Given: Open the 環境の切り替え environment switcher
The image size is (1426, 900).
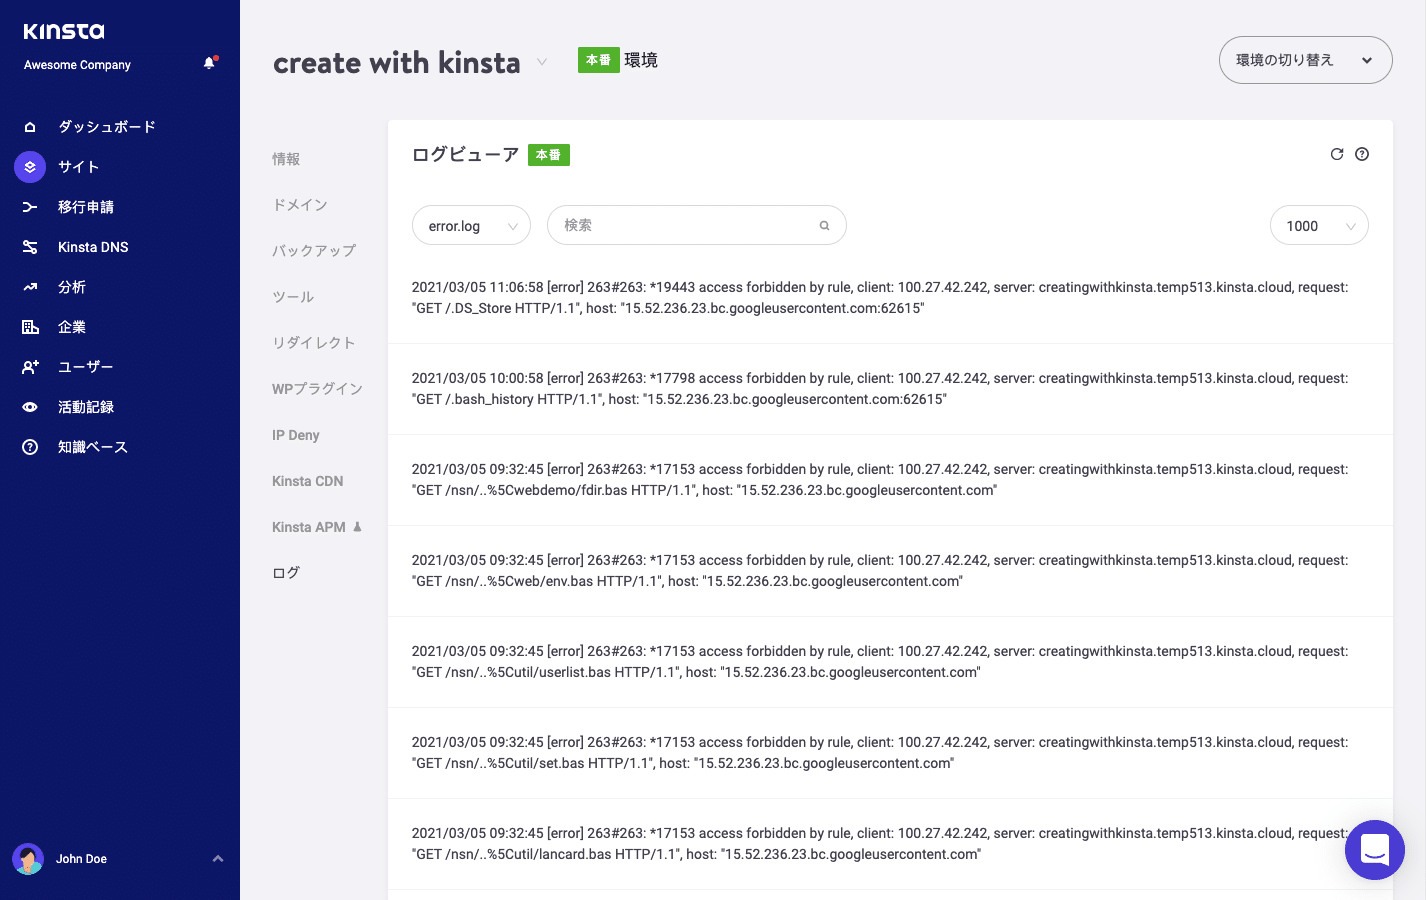Looking at the screenshot, I should coord(1305,60).
